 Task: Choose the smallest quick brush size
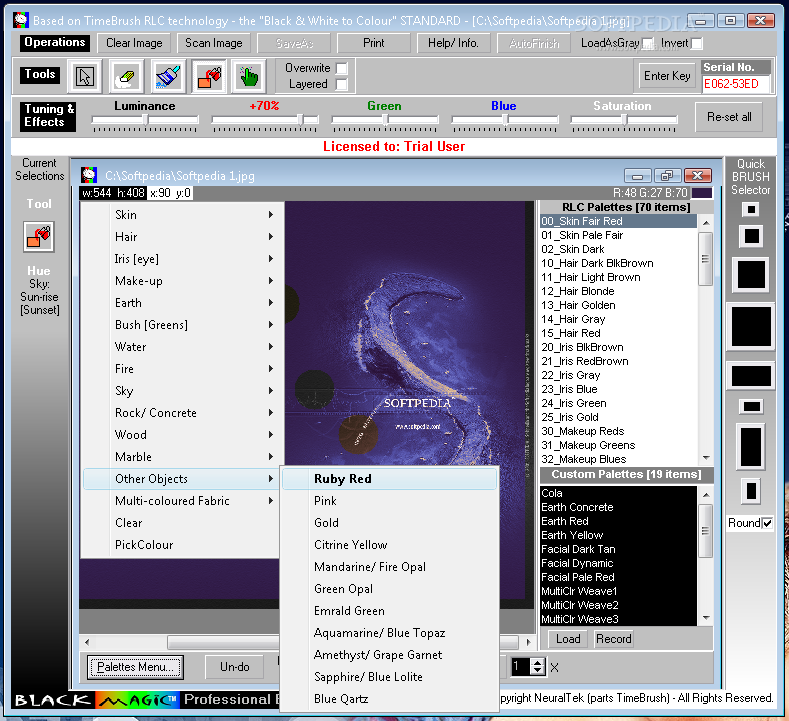751,209
